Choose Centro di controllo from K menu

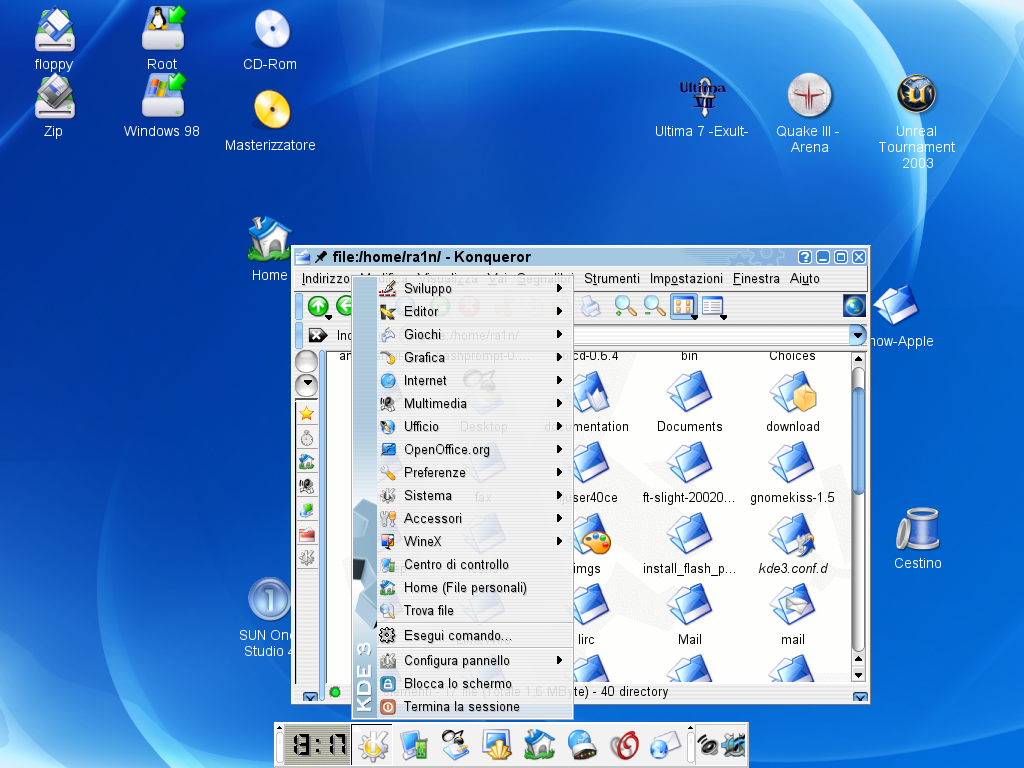(475, 564)
